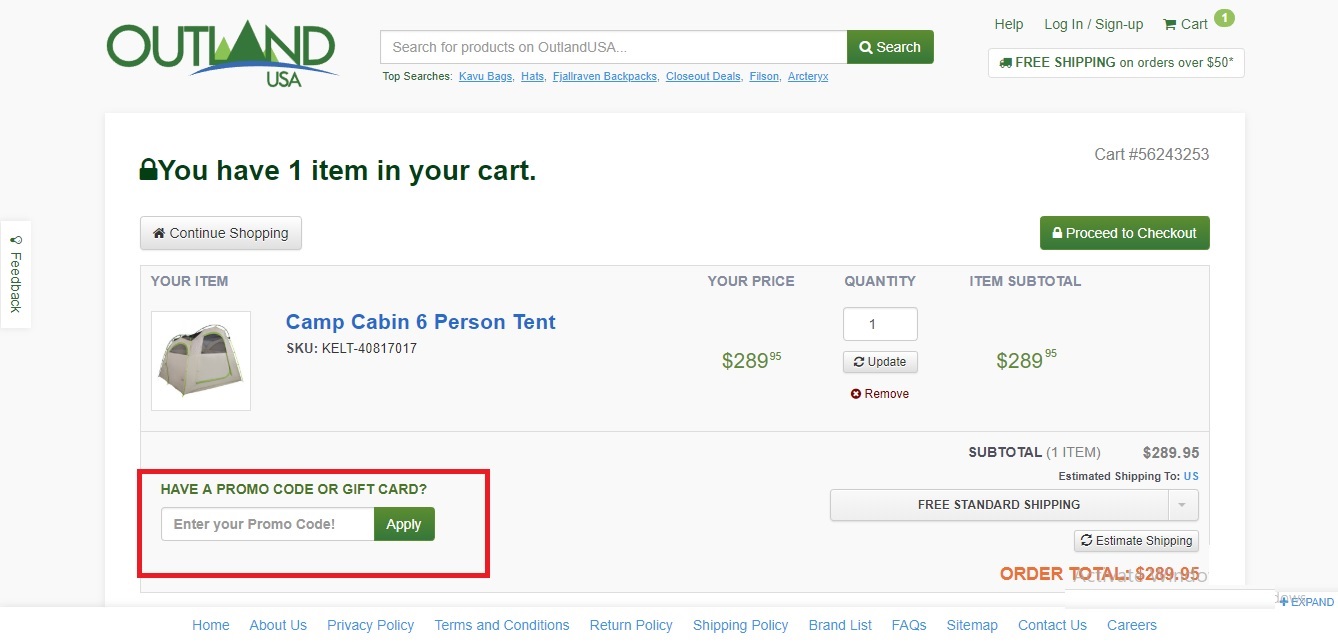Click Estimate Shipping refresh button
Image resolution: width=1338 pixels, height=642 pixels.
tap(1136, 541)
